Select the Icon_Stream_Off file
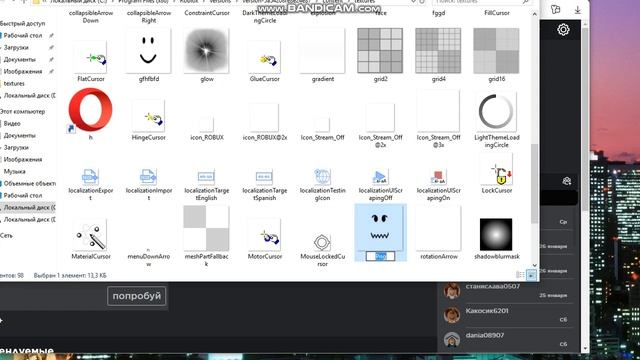This screenshot has width=640, height=360. 322,124
